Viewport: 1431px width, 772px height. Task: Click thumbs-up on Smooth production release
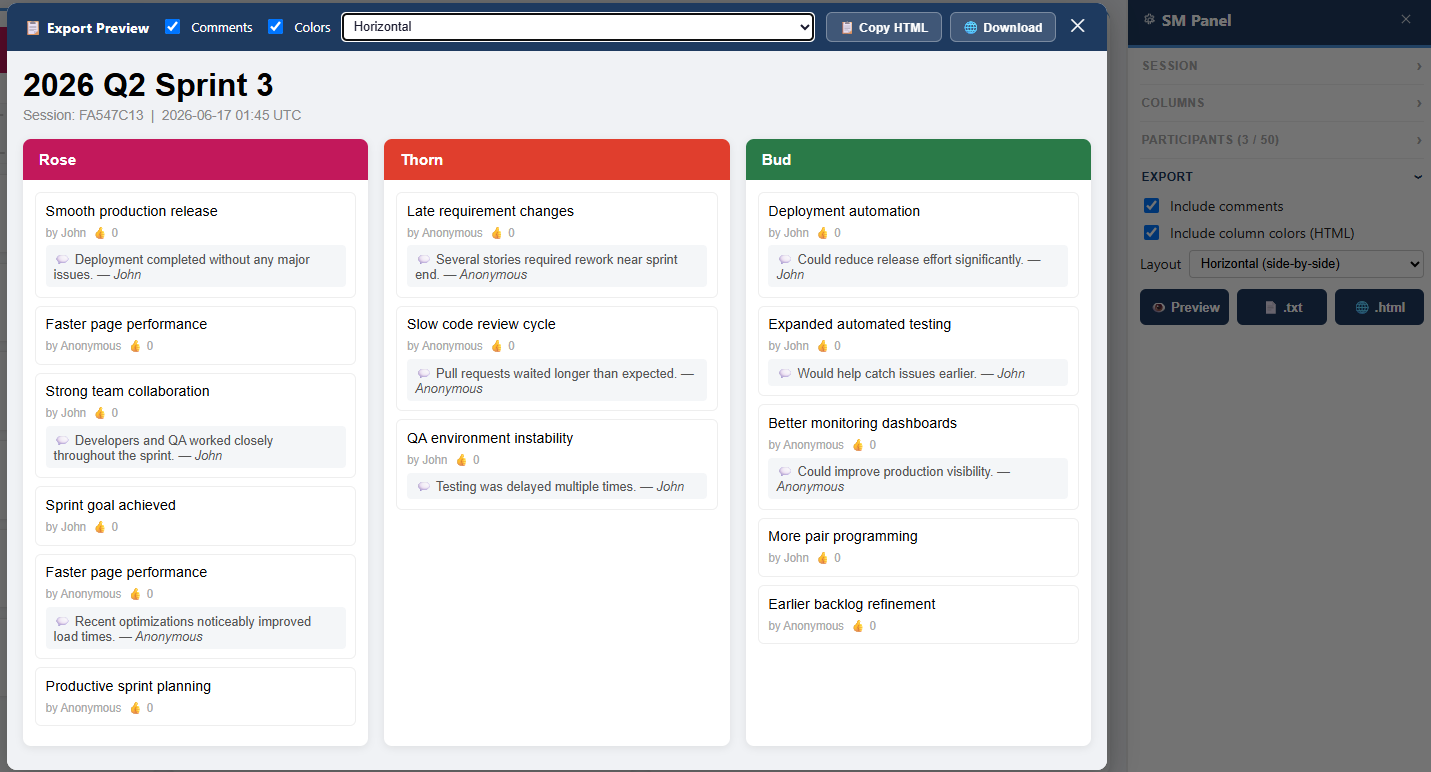99,233
